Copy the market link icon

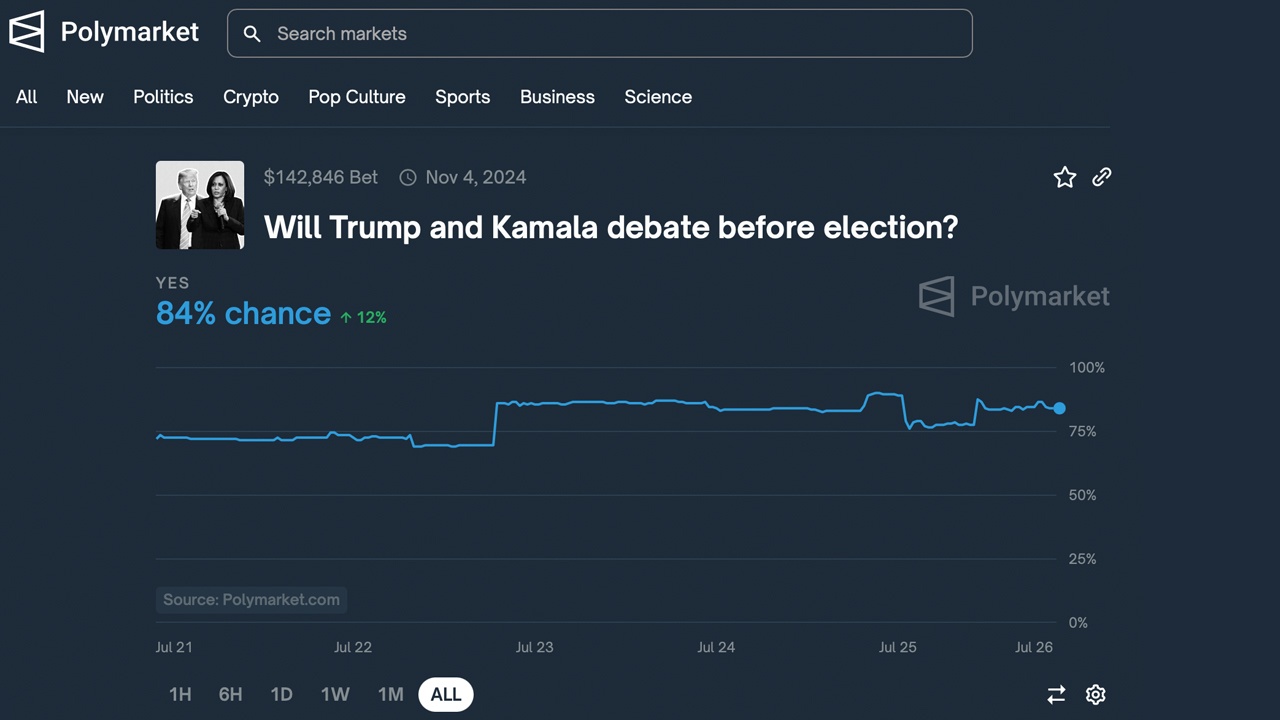[x=1101, y=177]
